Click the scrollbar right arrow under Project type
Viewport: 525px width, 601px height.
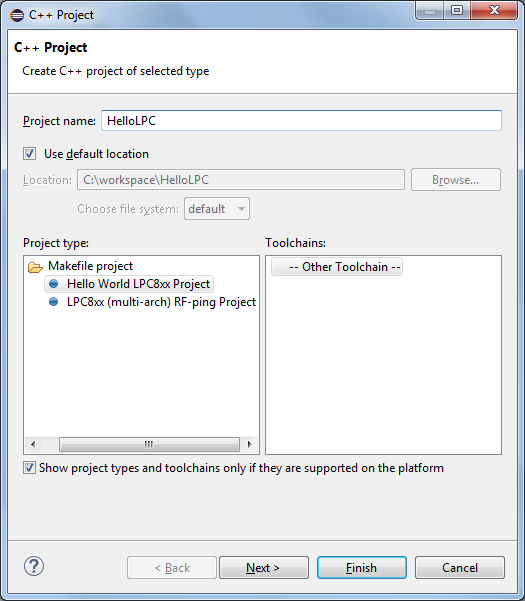[249, 444]
